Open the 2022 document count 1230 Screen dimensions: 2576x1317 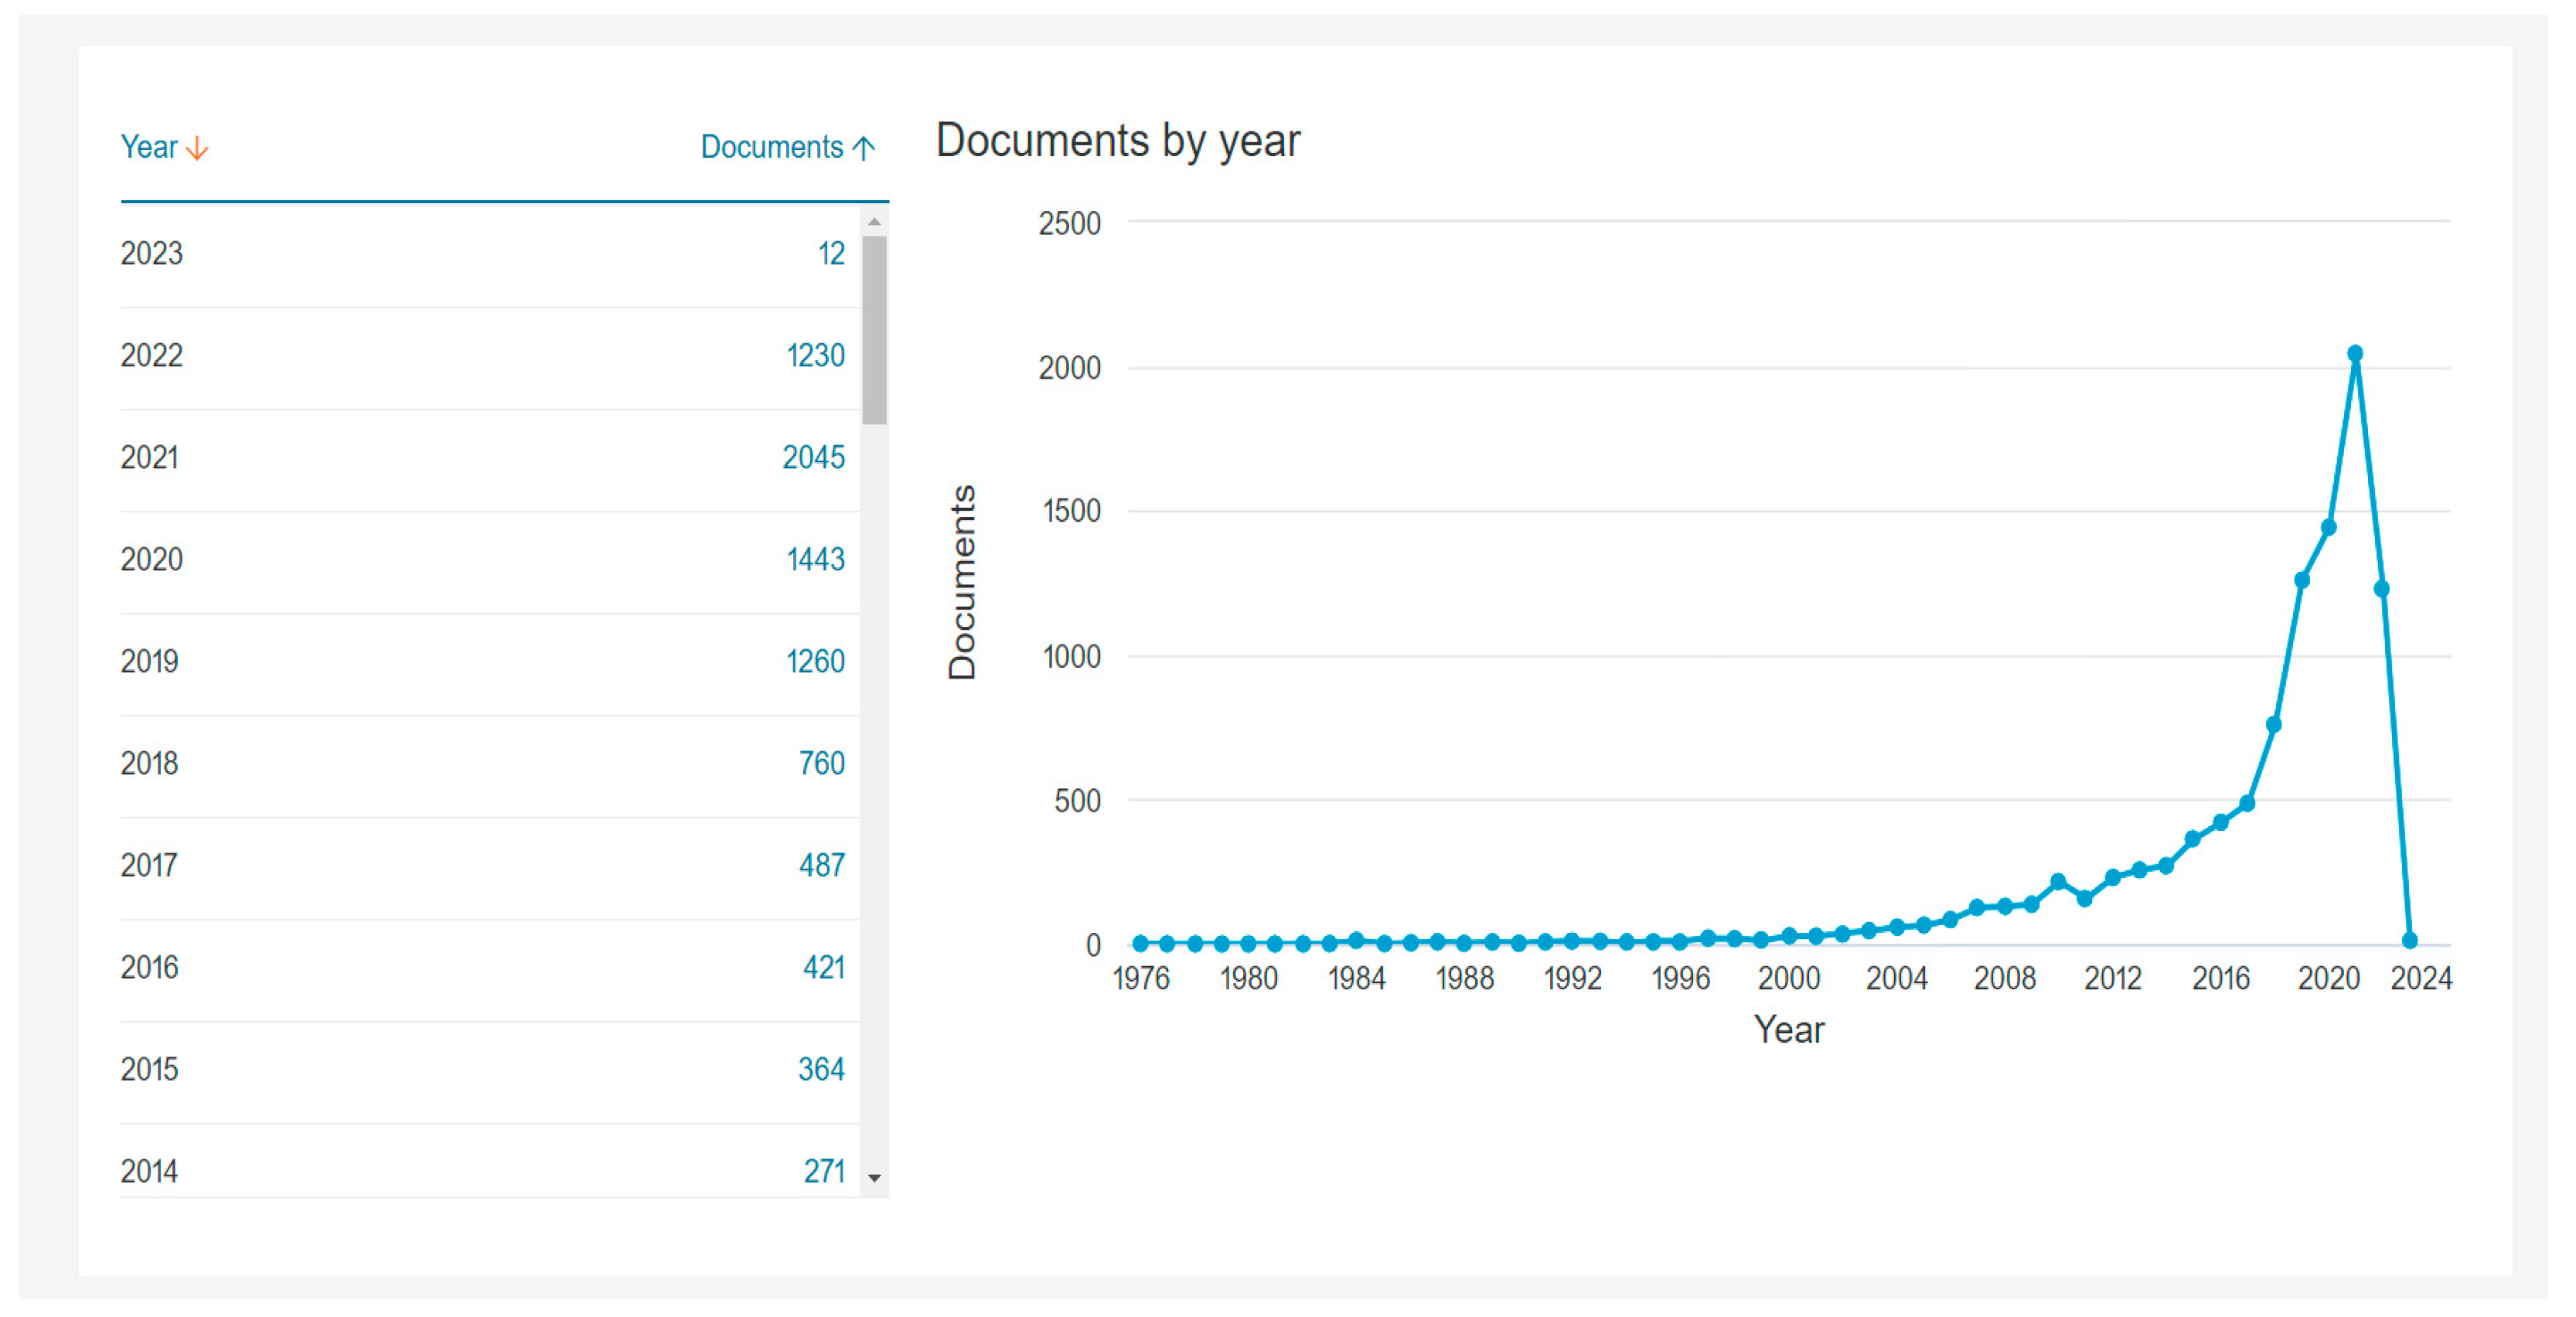coord(815,355)
